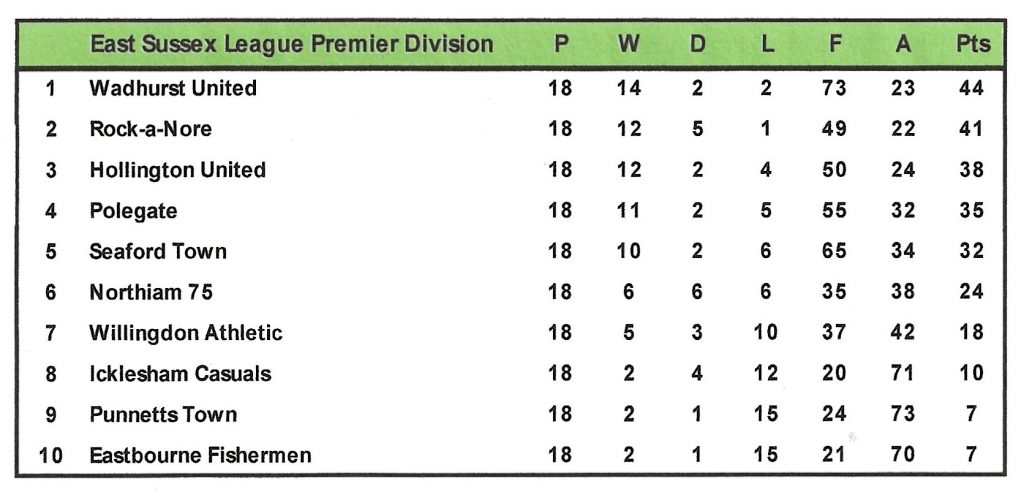
Task: Select the Willingdon Athletic team name
Action: coord(186,333)
